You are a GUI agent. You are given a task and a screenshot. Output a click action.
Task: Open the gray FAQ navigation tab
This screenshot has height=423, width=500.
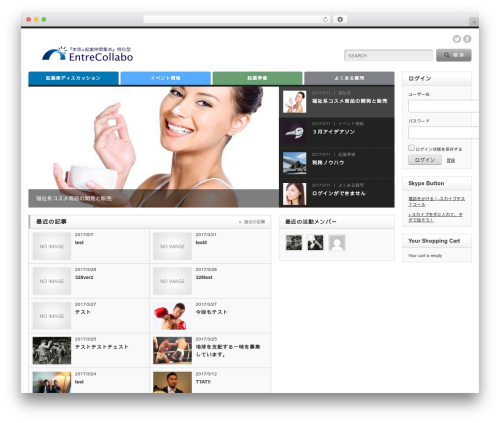(349, 78)
